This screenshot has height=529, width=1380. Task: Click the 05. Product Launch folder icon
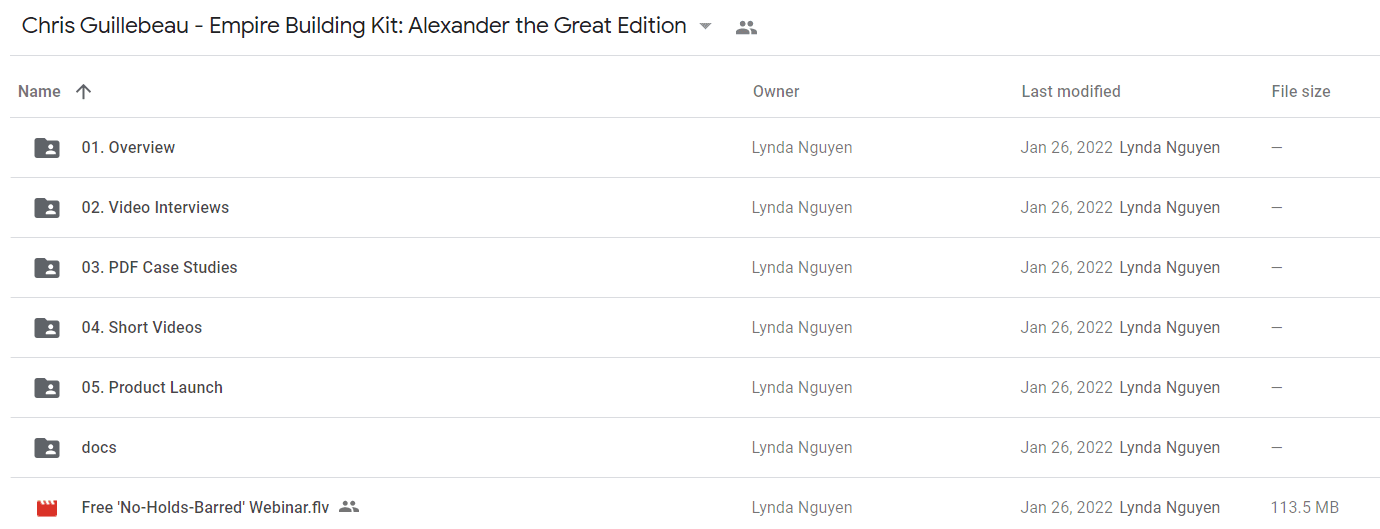coord(47,388)
